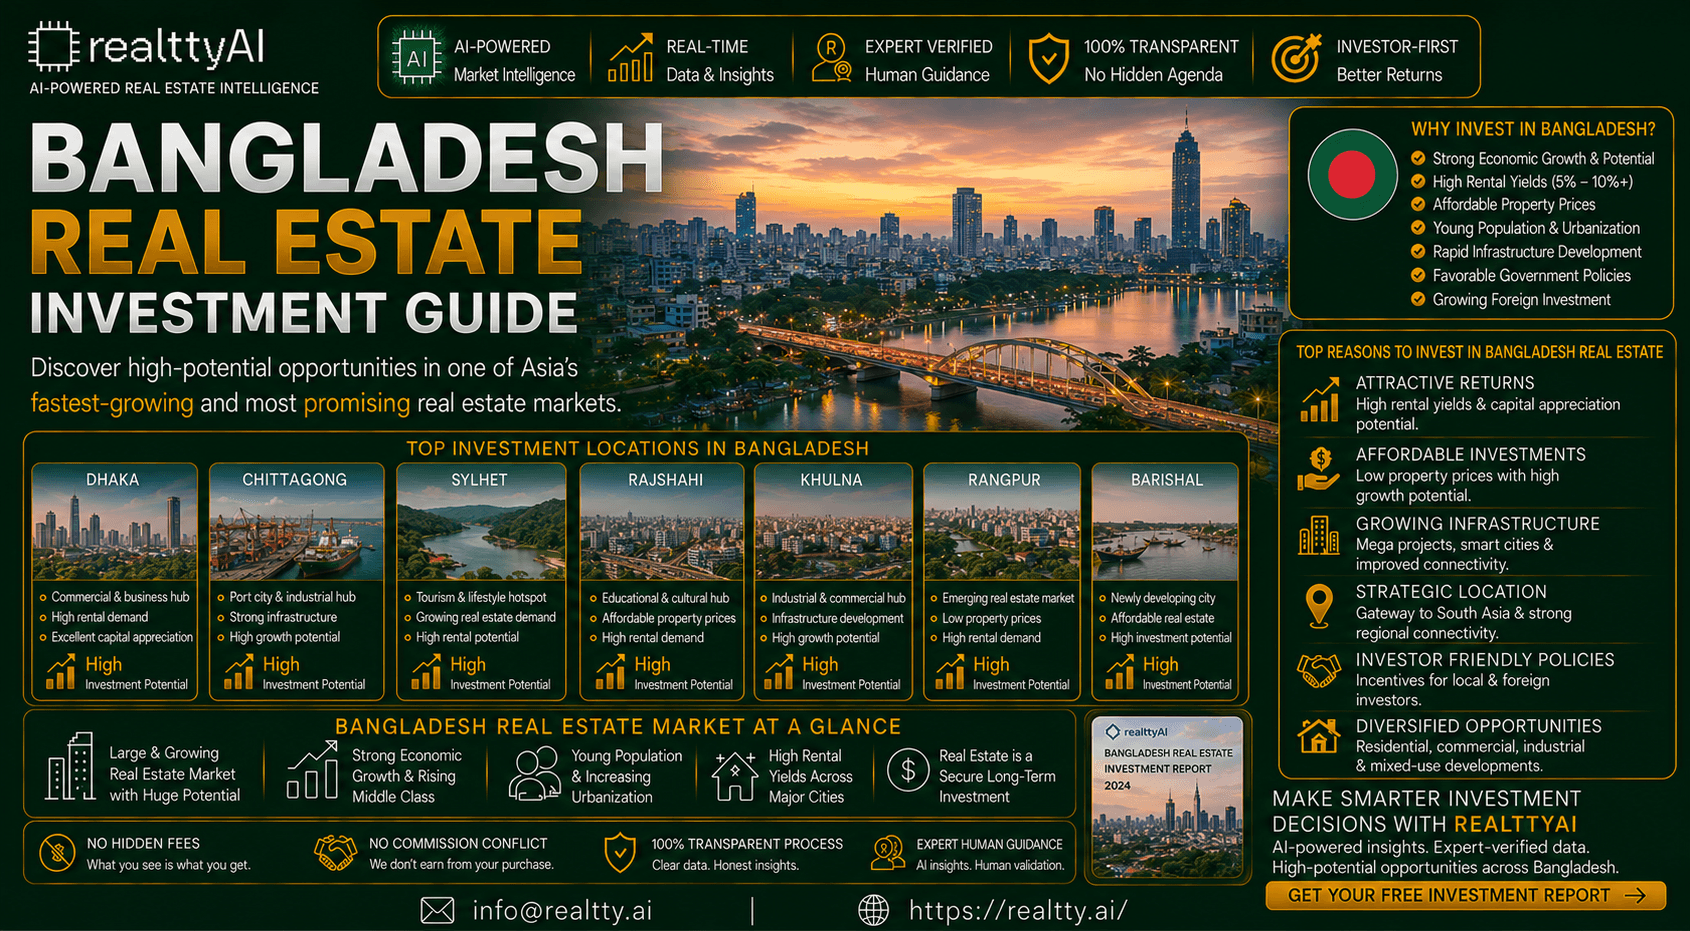Click the Growing Infrastructure buildings icon

pos(1319,536)
